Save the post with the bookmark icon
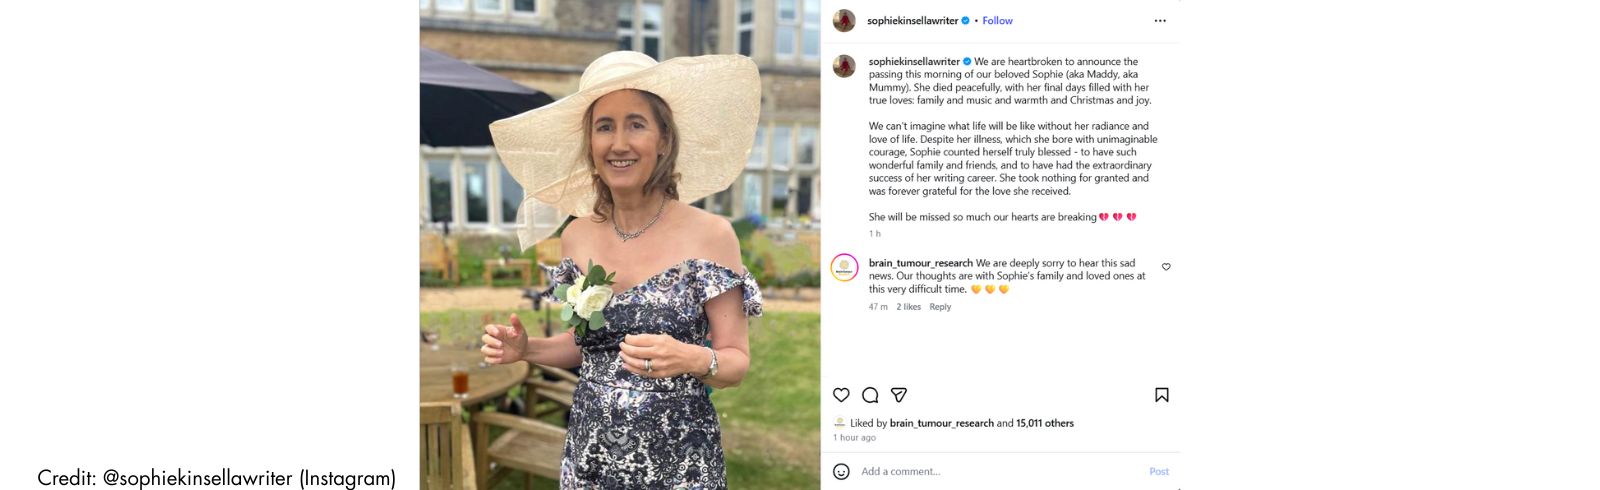Screen dimensions: 1600x490 [x=1161, y=395]
